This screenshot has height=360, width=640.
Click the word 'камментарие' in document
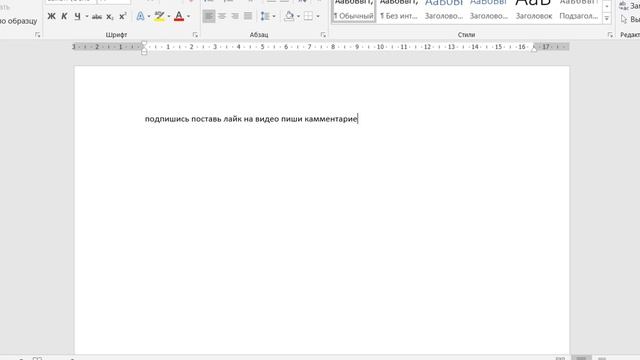pos(331,119)
